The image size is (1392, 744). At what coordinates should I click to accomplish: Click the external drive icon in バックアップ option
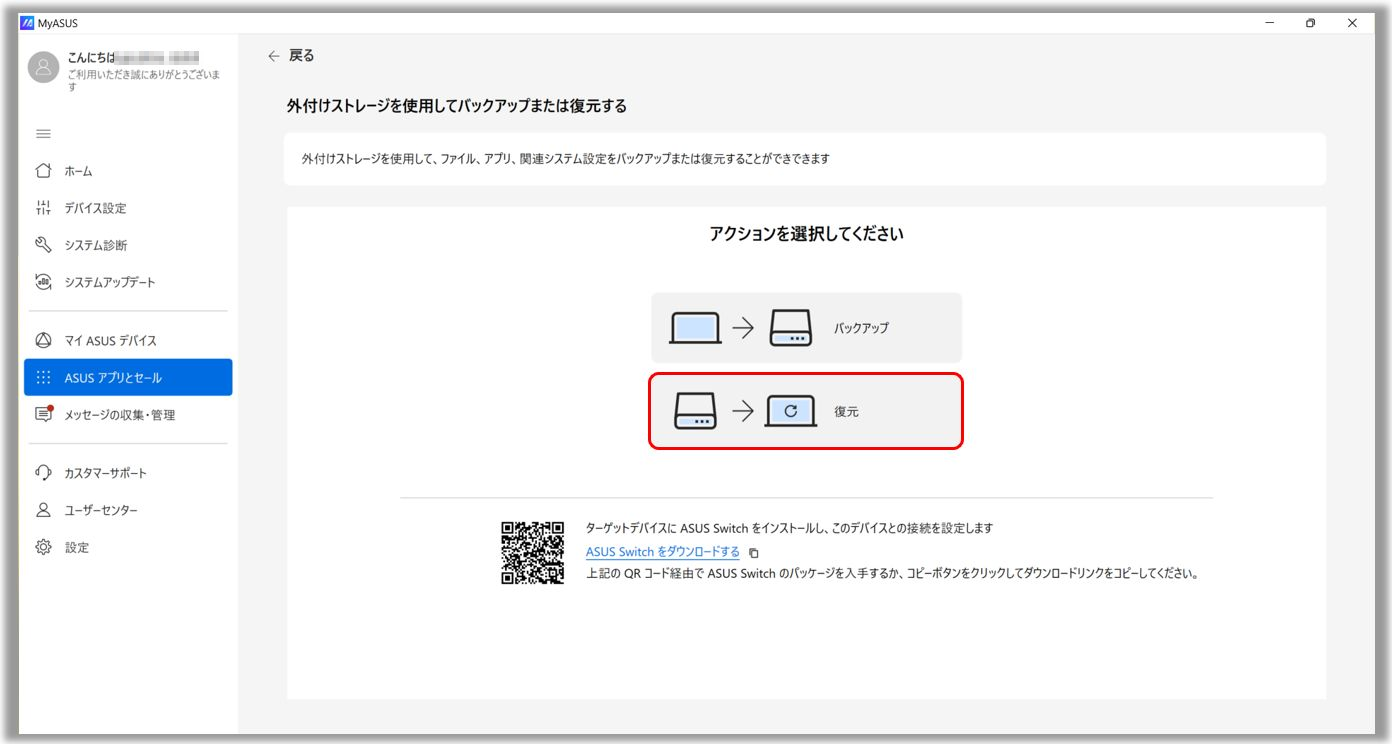coord(791,328)
